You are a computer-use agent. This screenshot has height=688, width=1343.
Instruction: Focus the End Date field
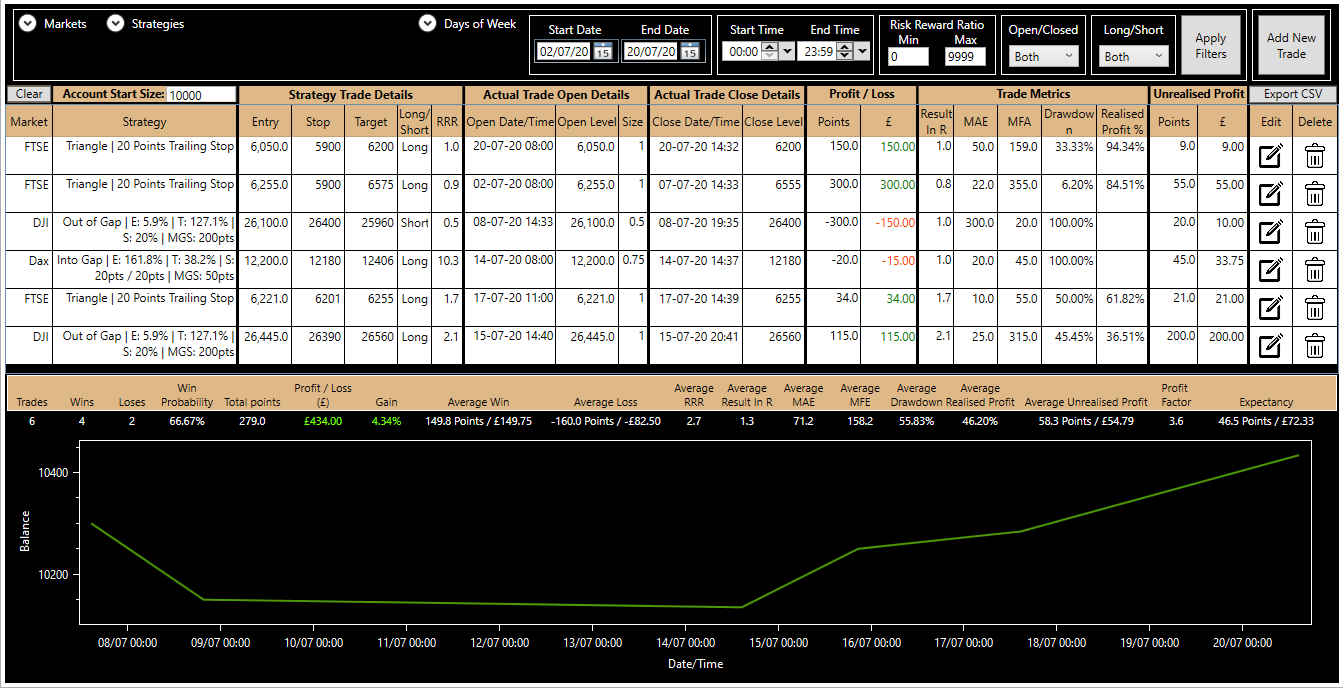point(650,52)
